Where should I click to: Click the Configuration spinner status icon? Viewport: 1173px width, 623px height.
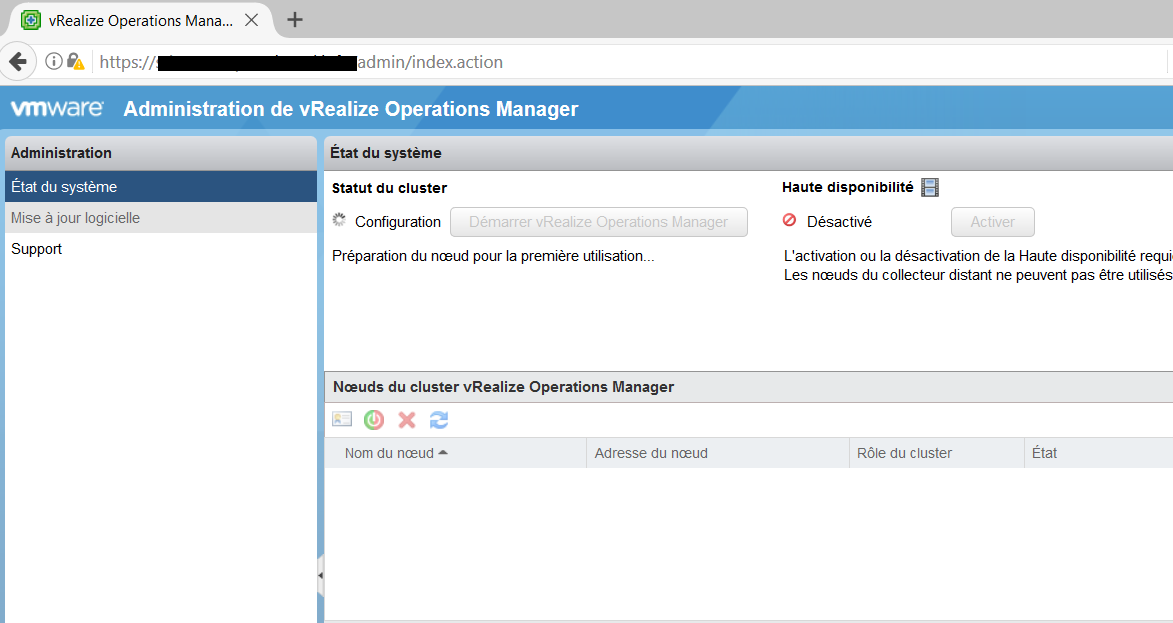point(340,220)
